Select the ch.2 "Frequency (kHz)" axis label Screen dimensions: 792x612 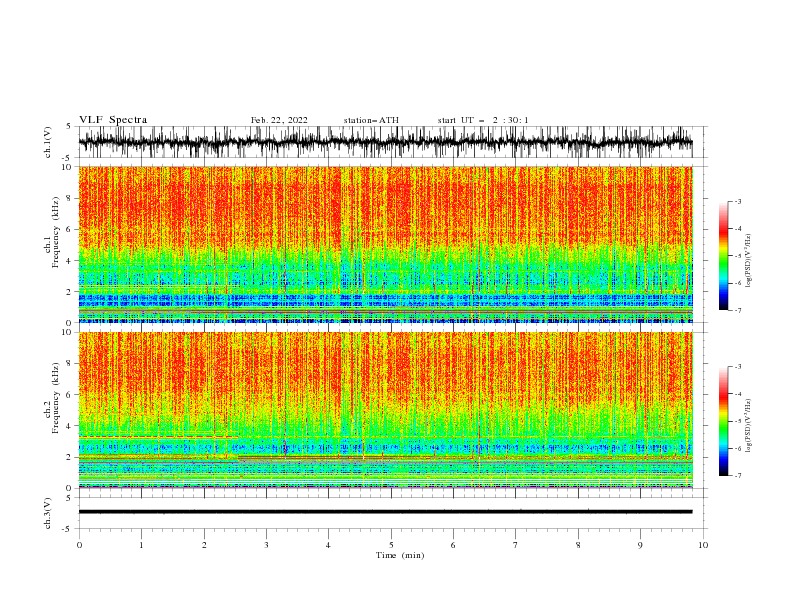point(56,398)
